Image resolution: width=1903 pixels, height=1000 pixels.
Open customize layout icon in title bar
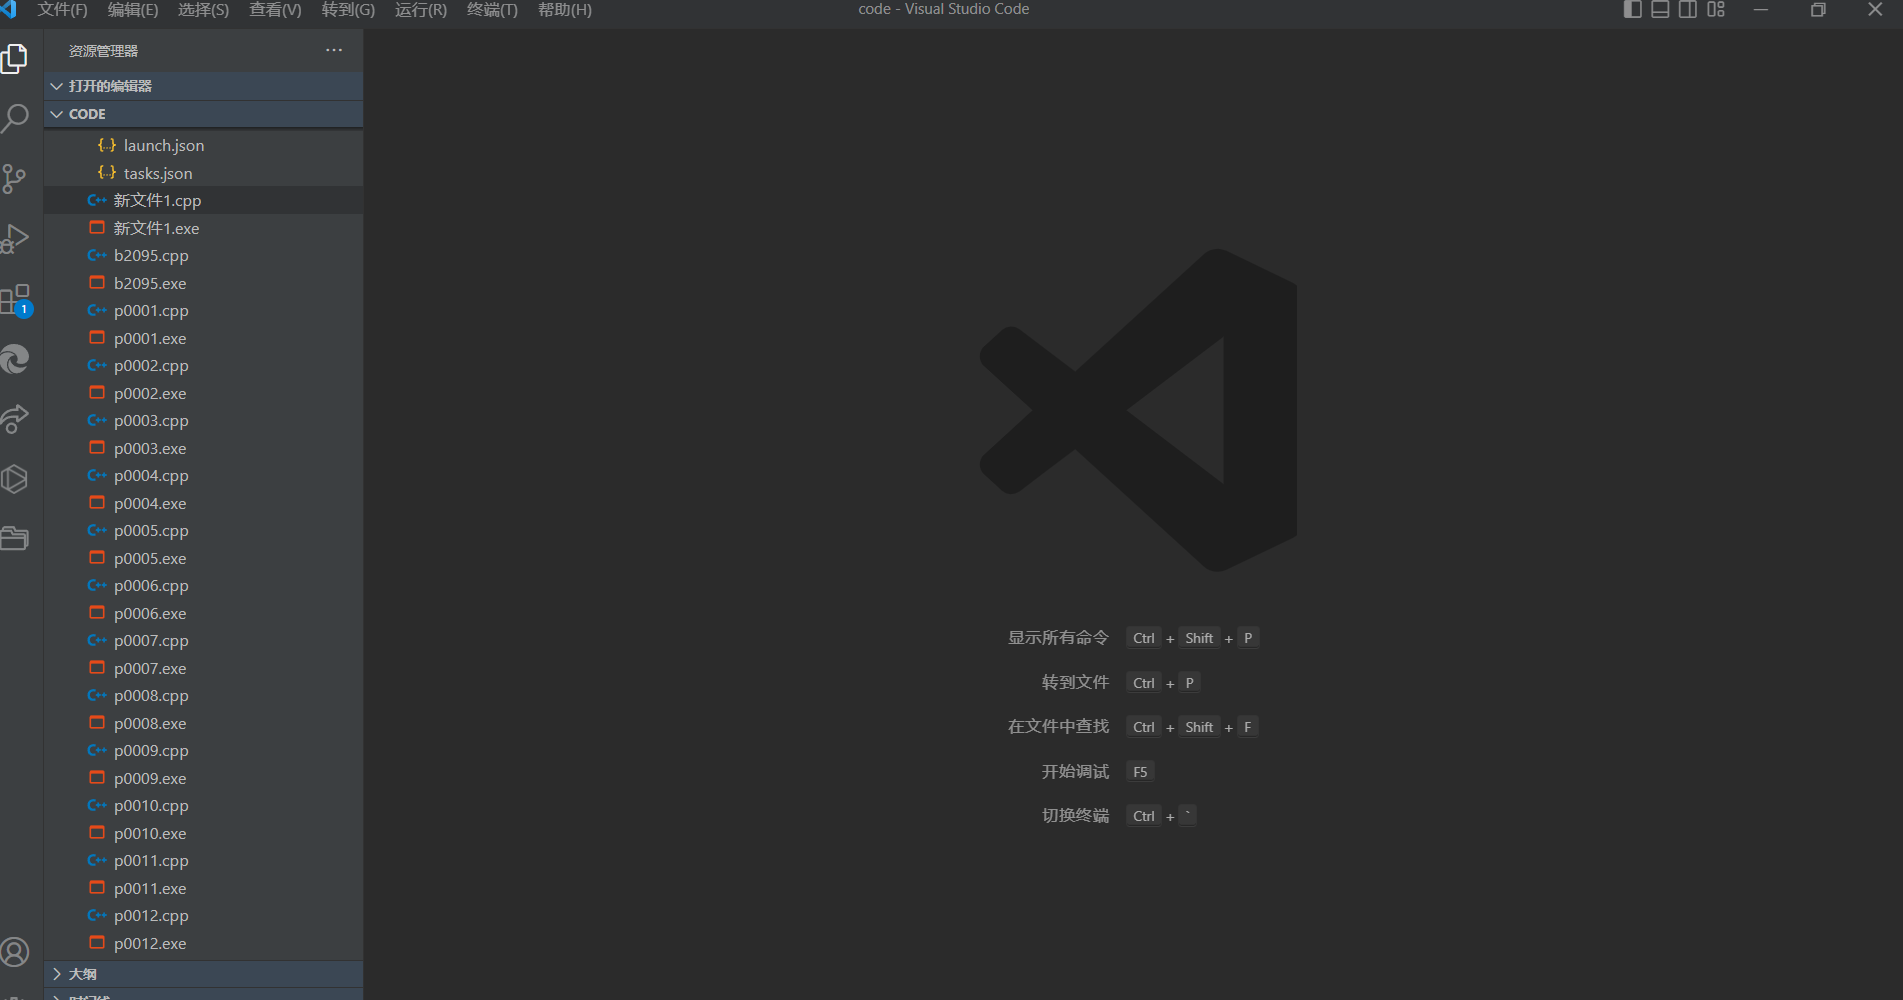(1716, 9)
